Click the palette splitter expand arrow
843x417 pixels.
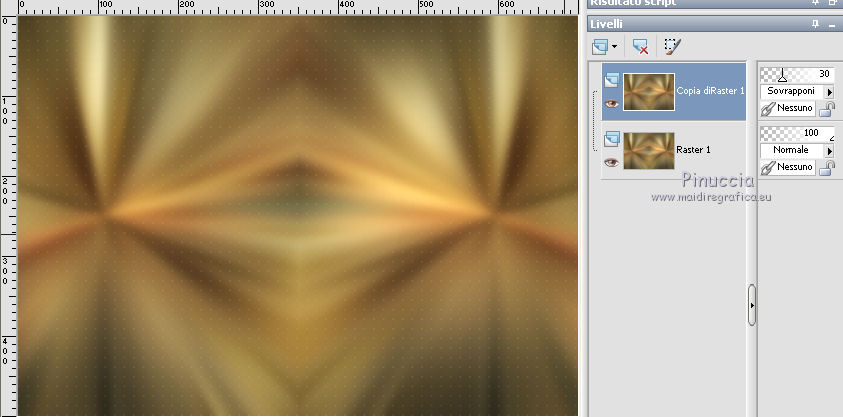752,305
